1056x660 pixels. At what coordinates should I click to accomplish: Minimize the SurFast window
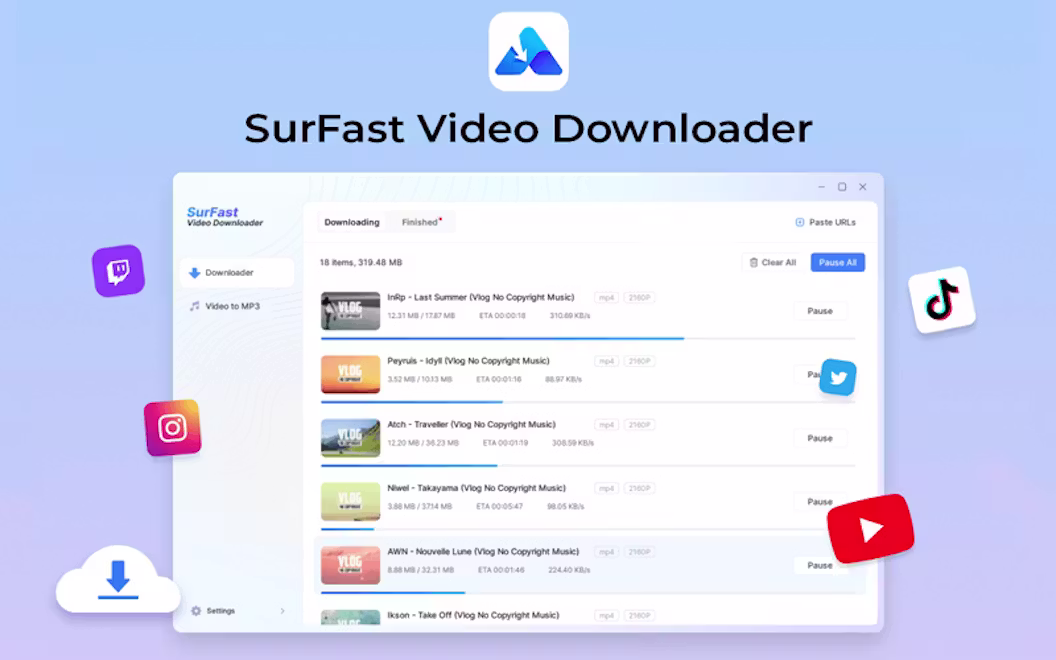(x=821, y=187)
